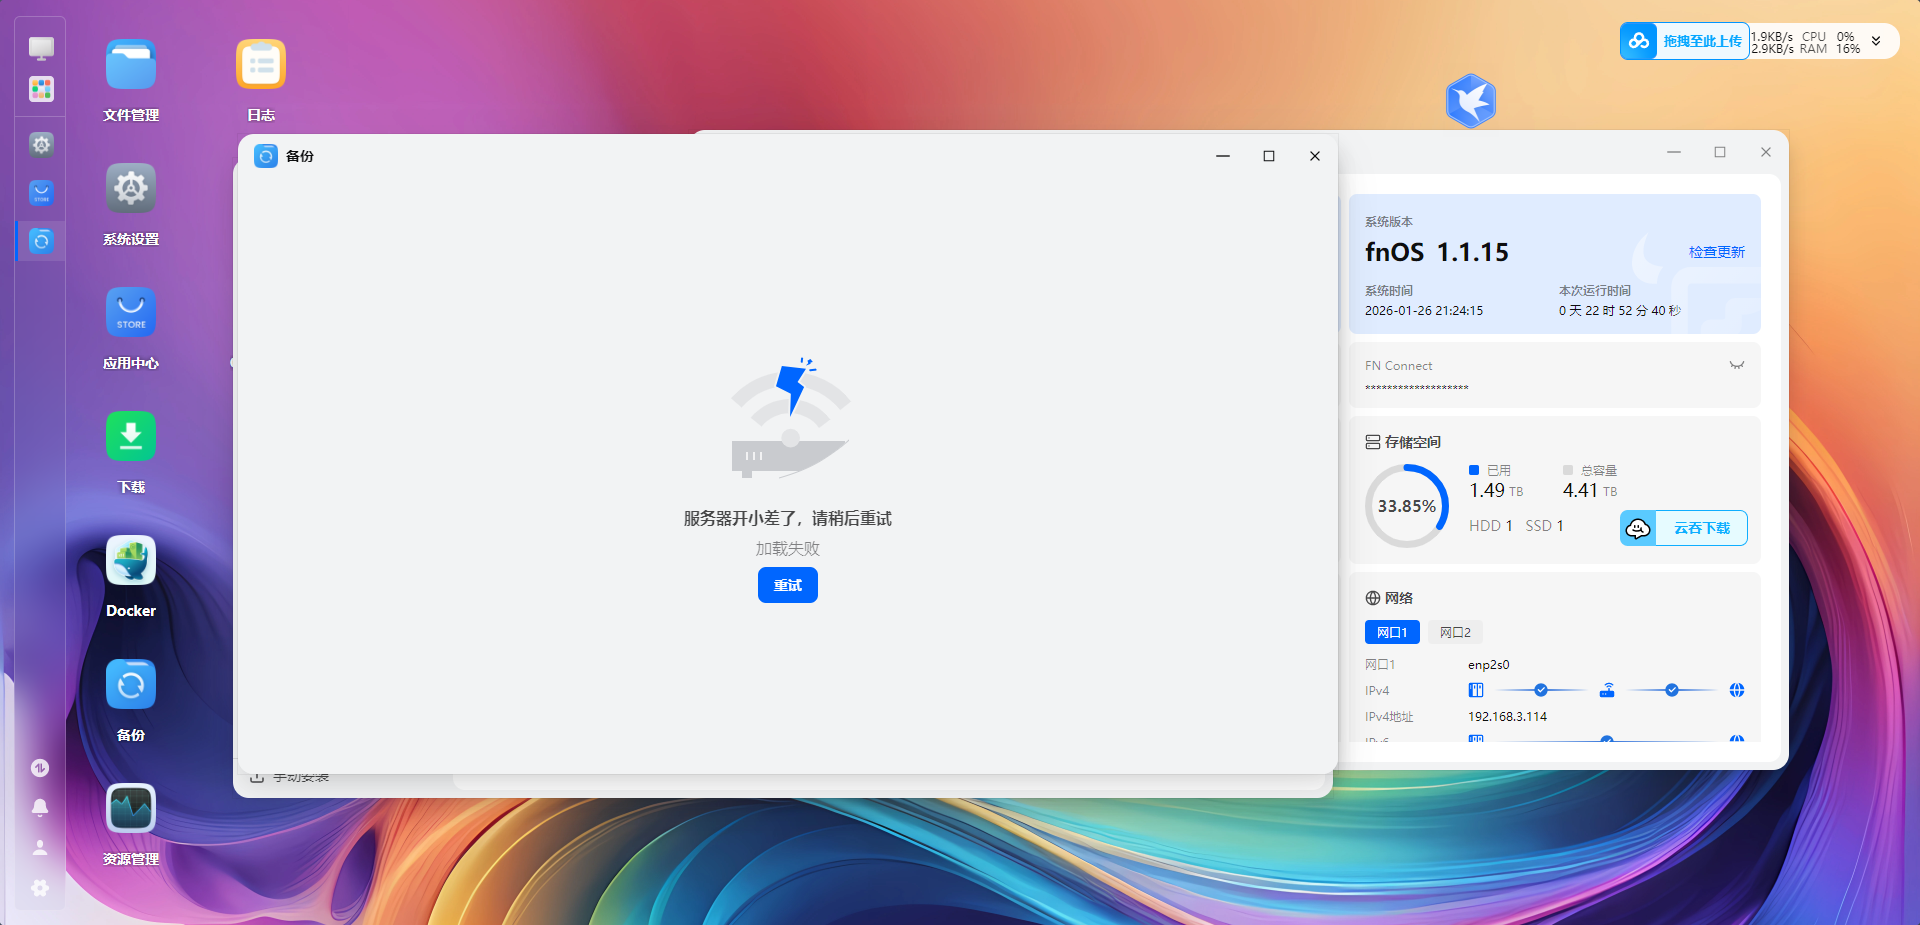The width and height of the screenshot is (1920, 925).
Task: Open the task activity icon above the dock's bell
Action: click(x=40, y=768)
